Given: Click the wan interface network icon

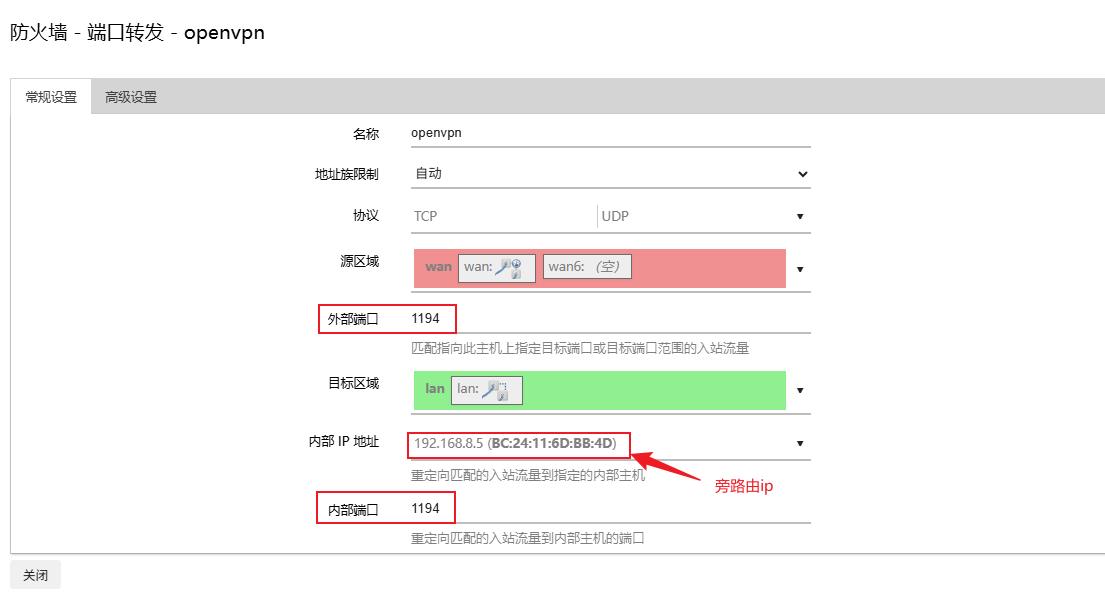Looking at the screenshot, I should click(509, 267).
